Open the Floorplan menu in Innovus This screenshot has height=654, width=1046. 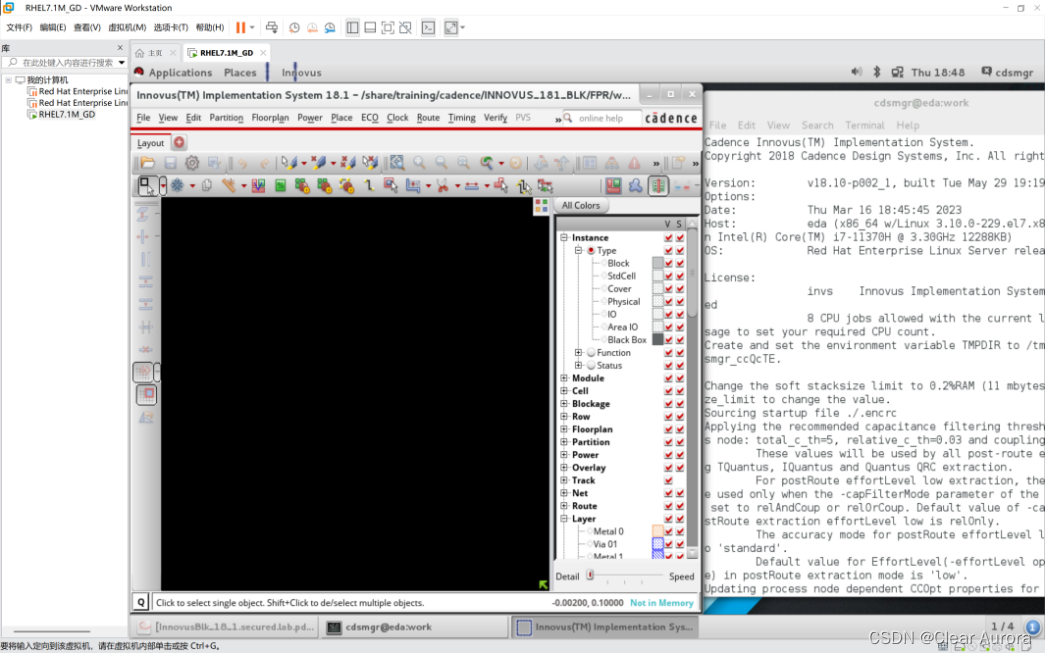(270, 117)
